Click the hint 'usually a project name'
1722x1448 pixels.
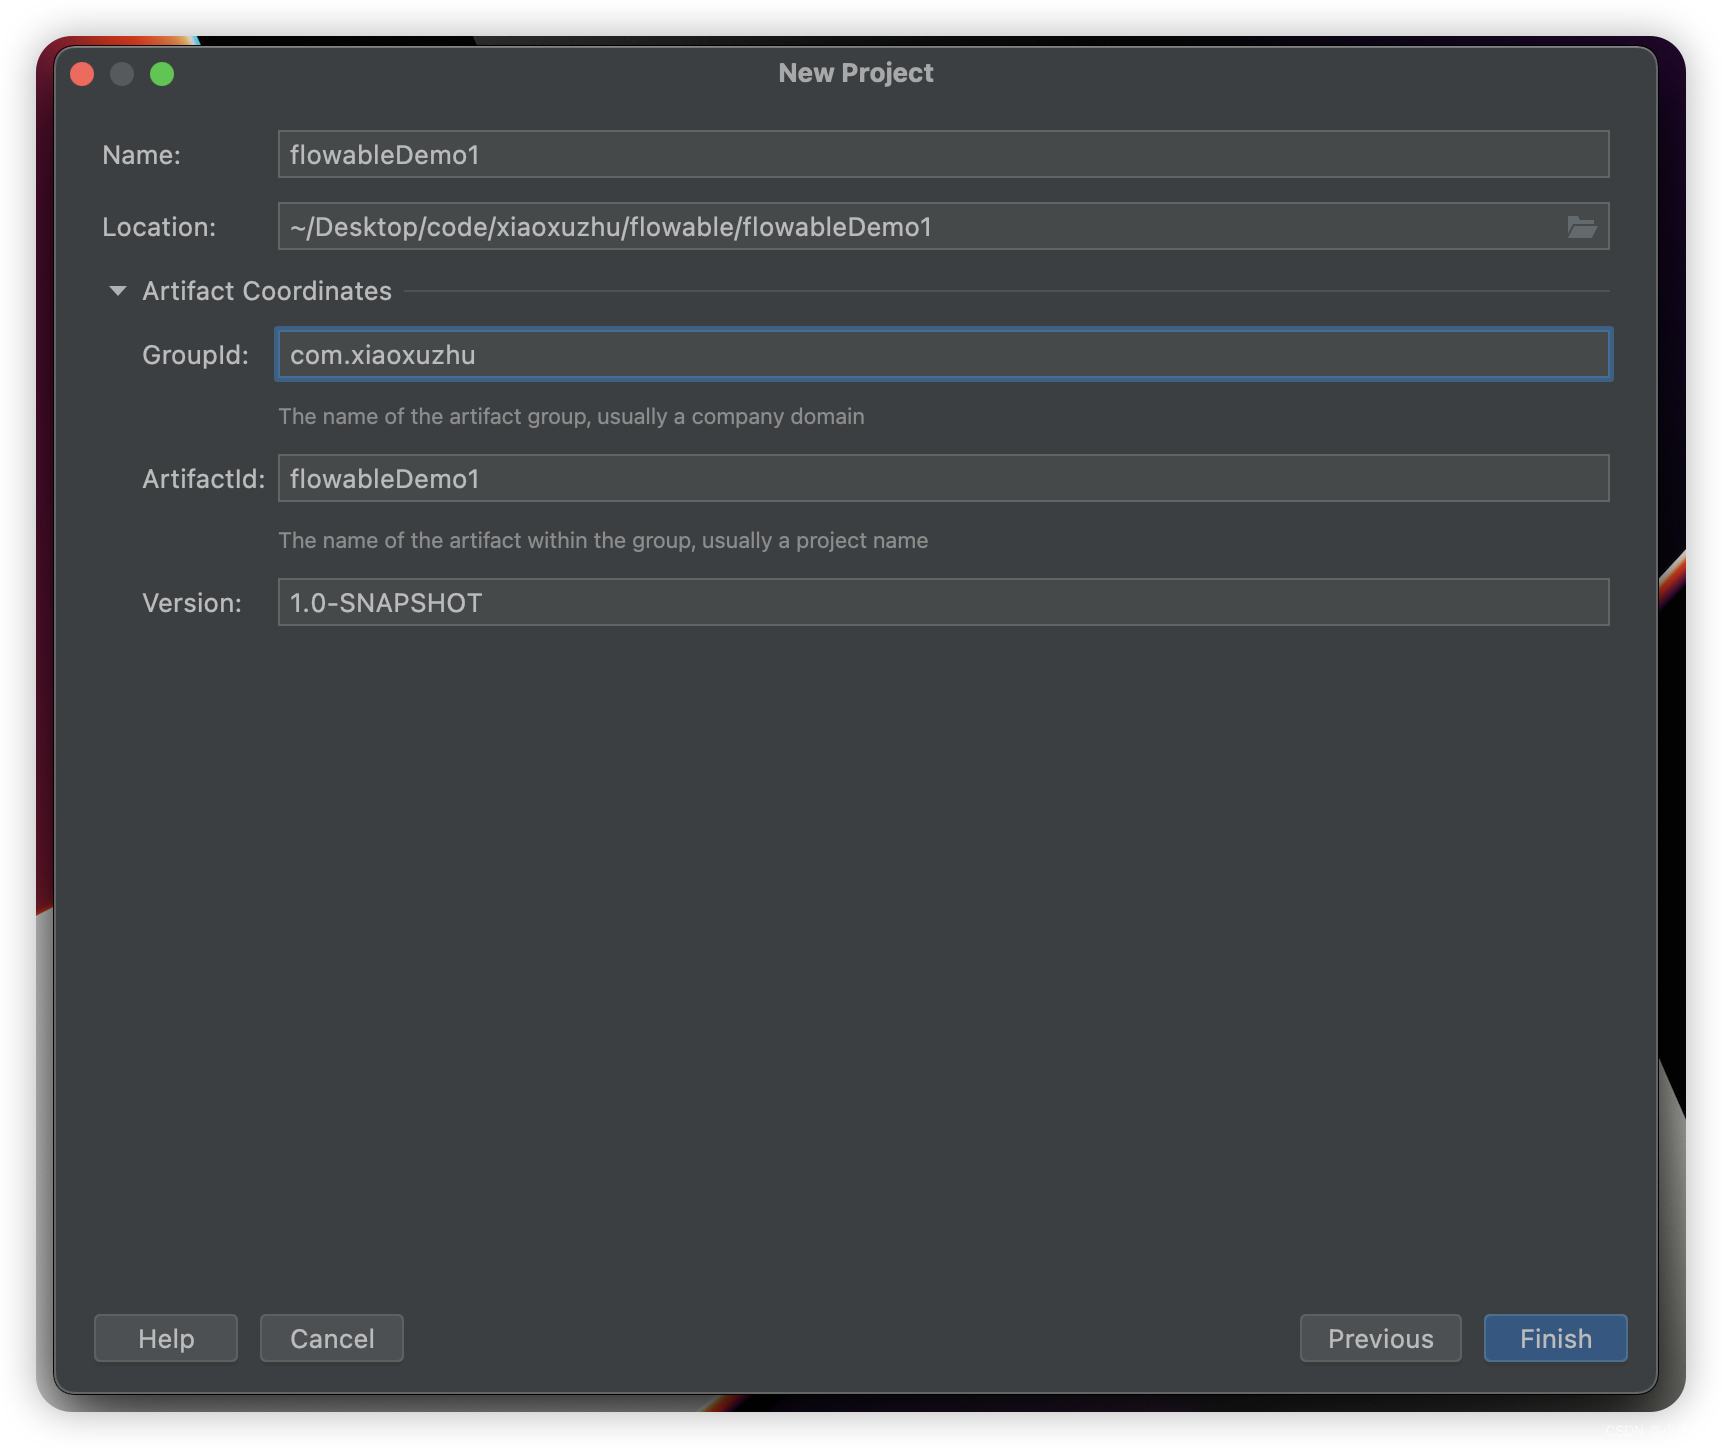[814, 540]
